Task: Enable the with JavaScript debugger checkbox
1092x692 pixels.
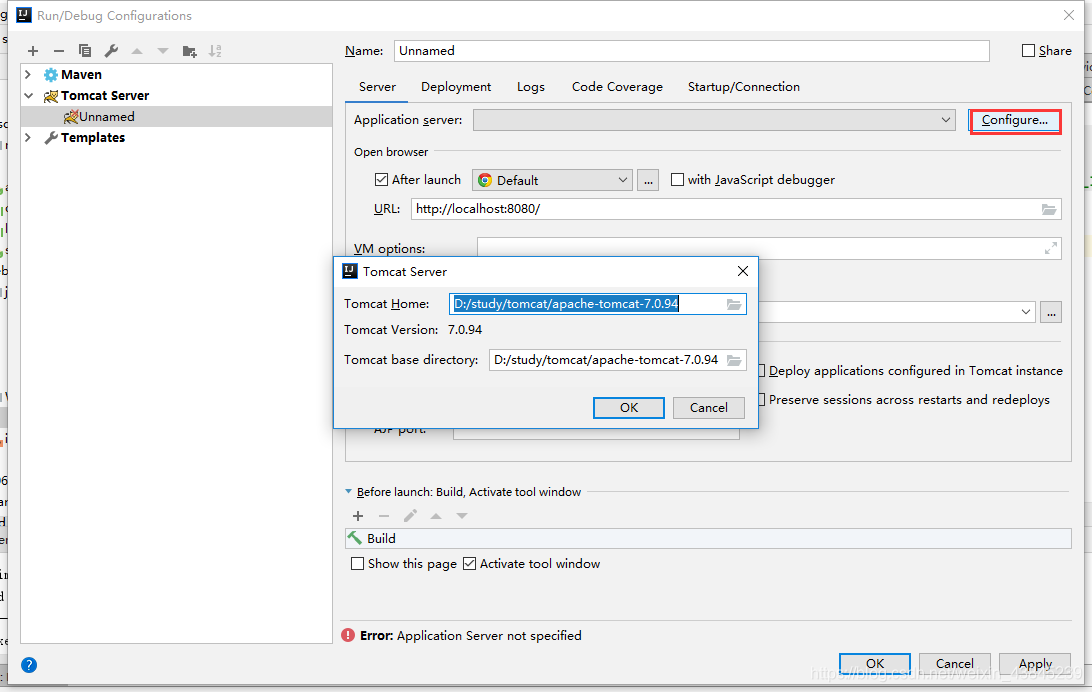Action: click(x=677, y=180)
